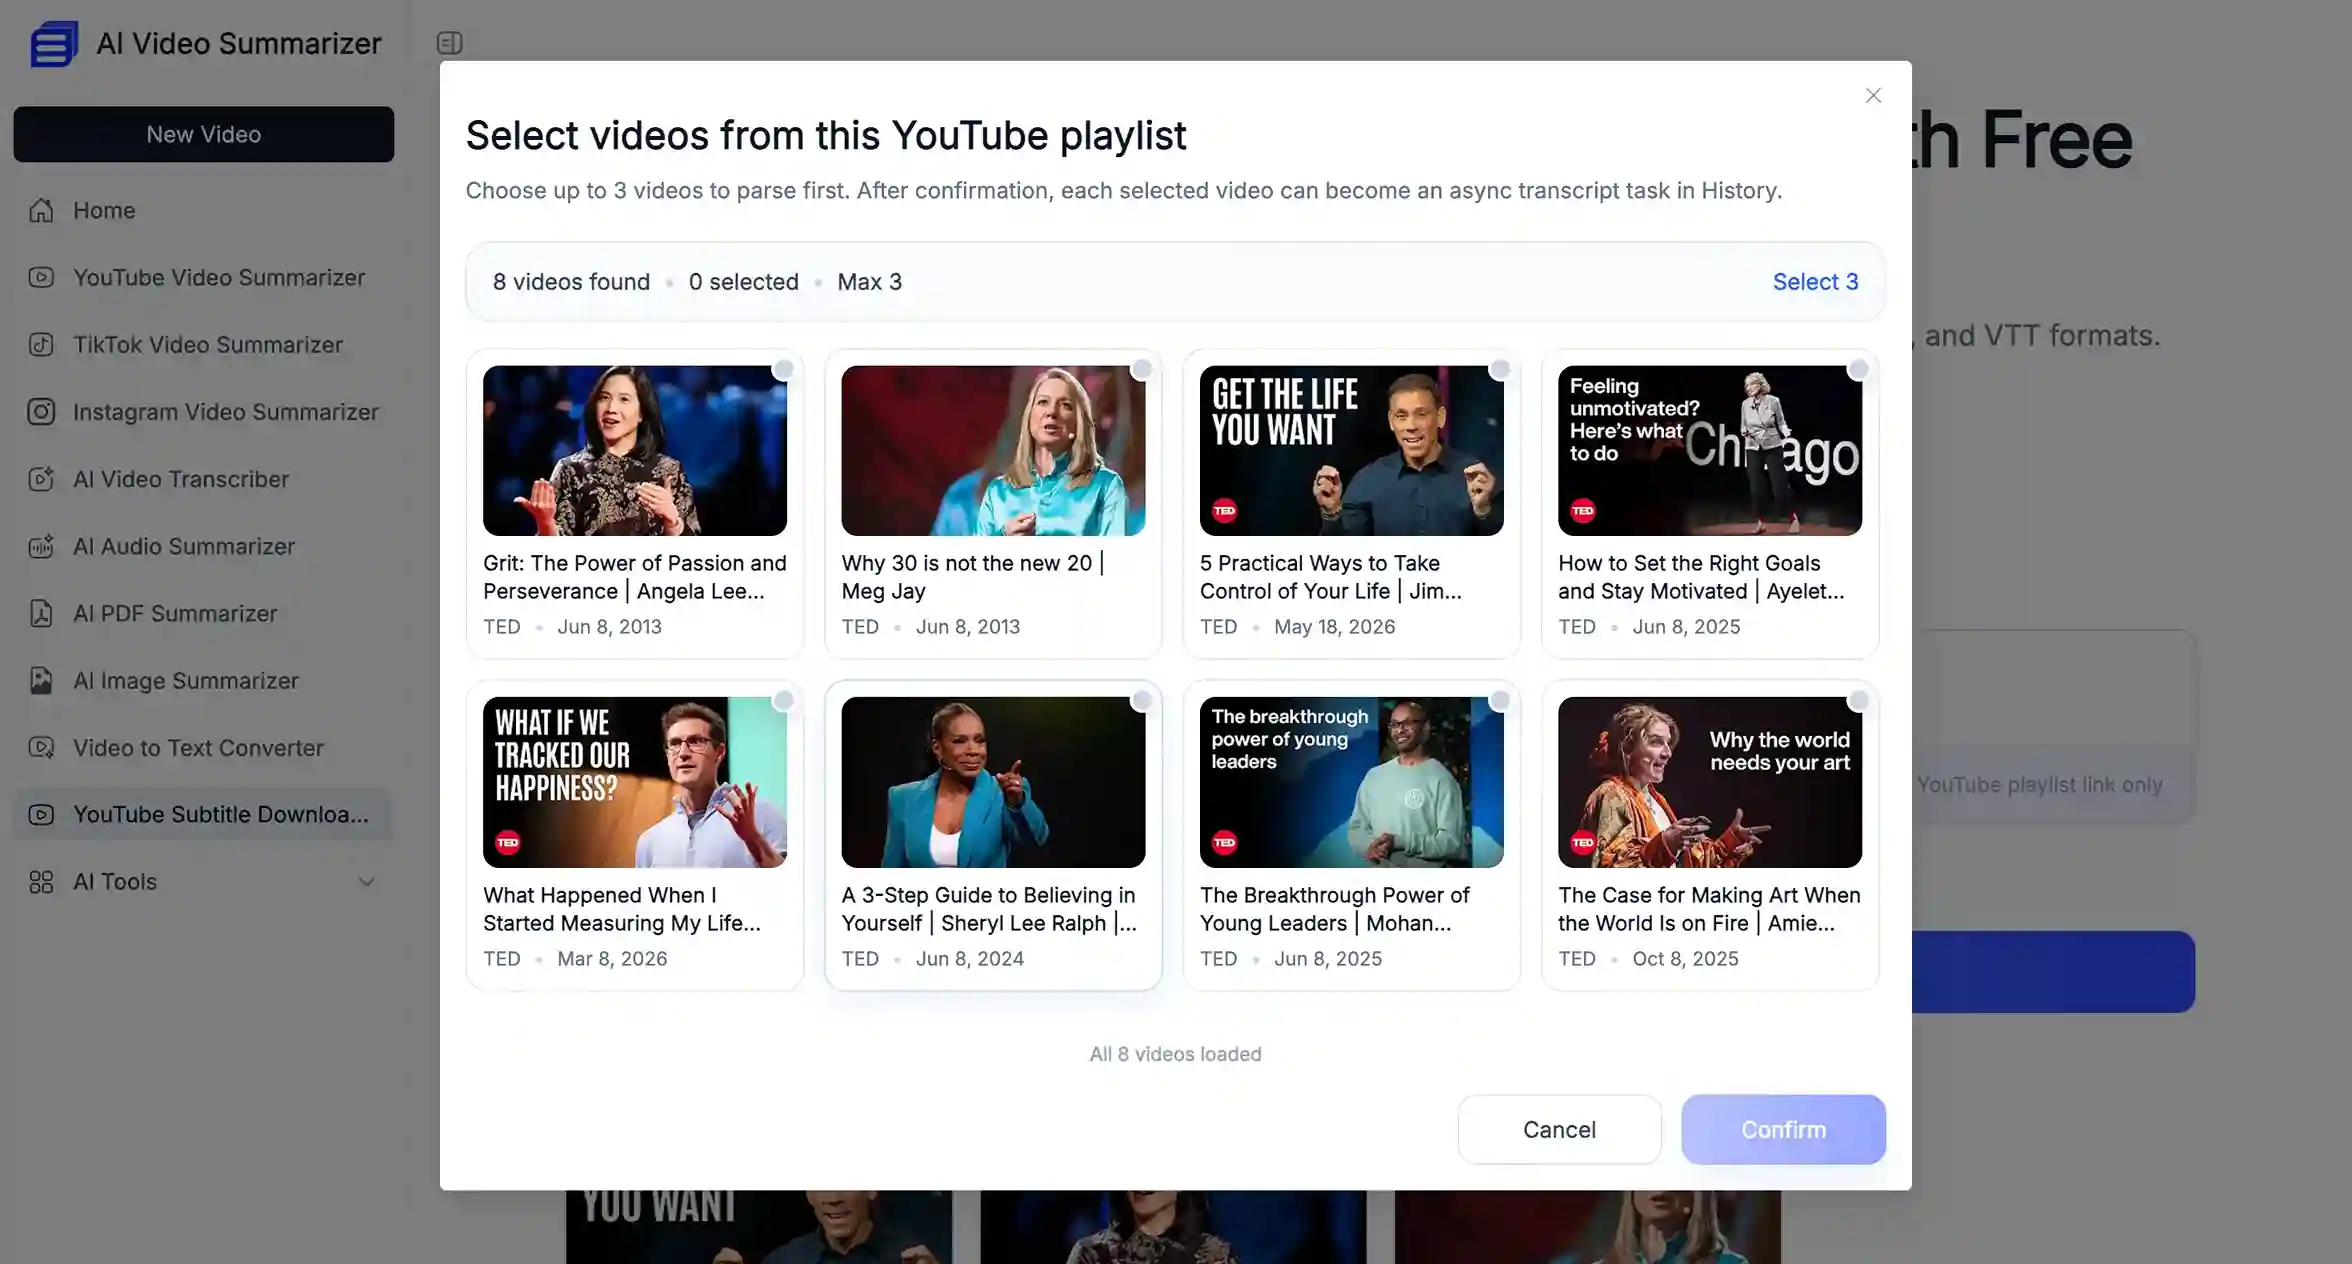Close the playlist selection dialog

point(1873,95)
